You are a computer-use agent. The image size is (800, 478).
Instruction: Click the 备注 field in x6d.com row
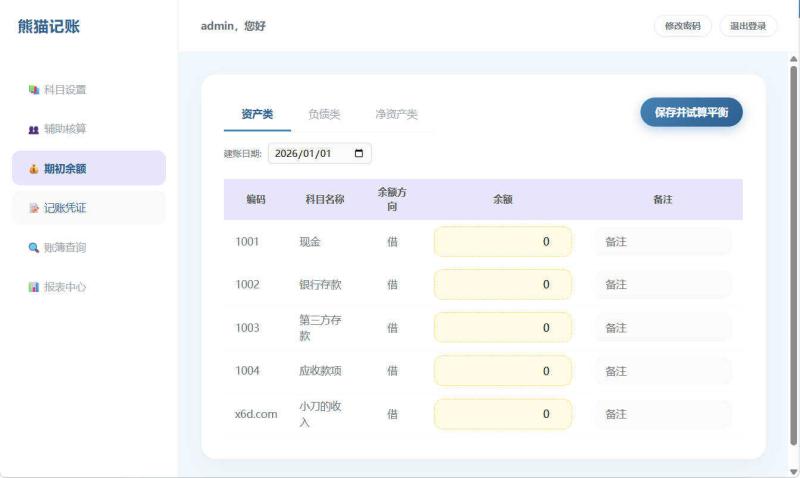663,414
